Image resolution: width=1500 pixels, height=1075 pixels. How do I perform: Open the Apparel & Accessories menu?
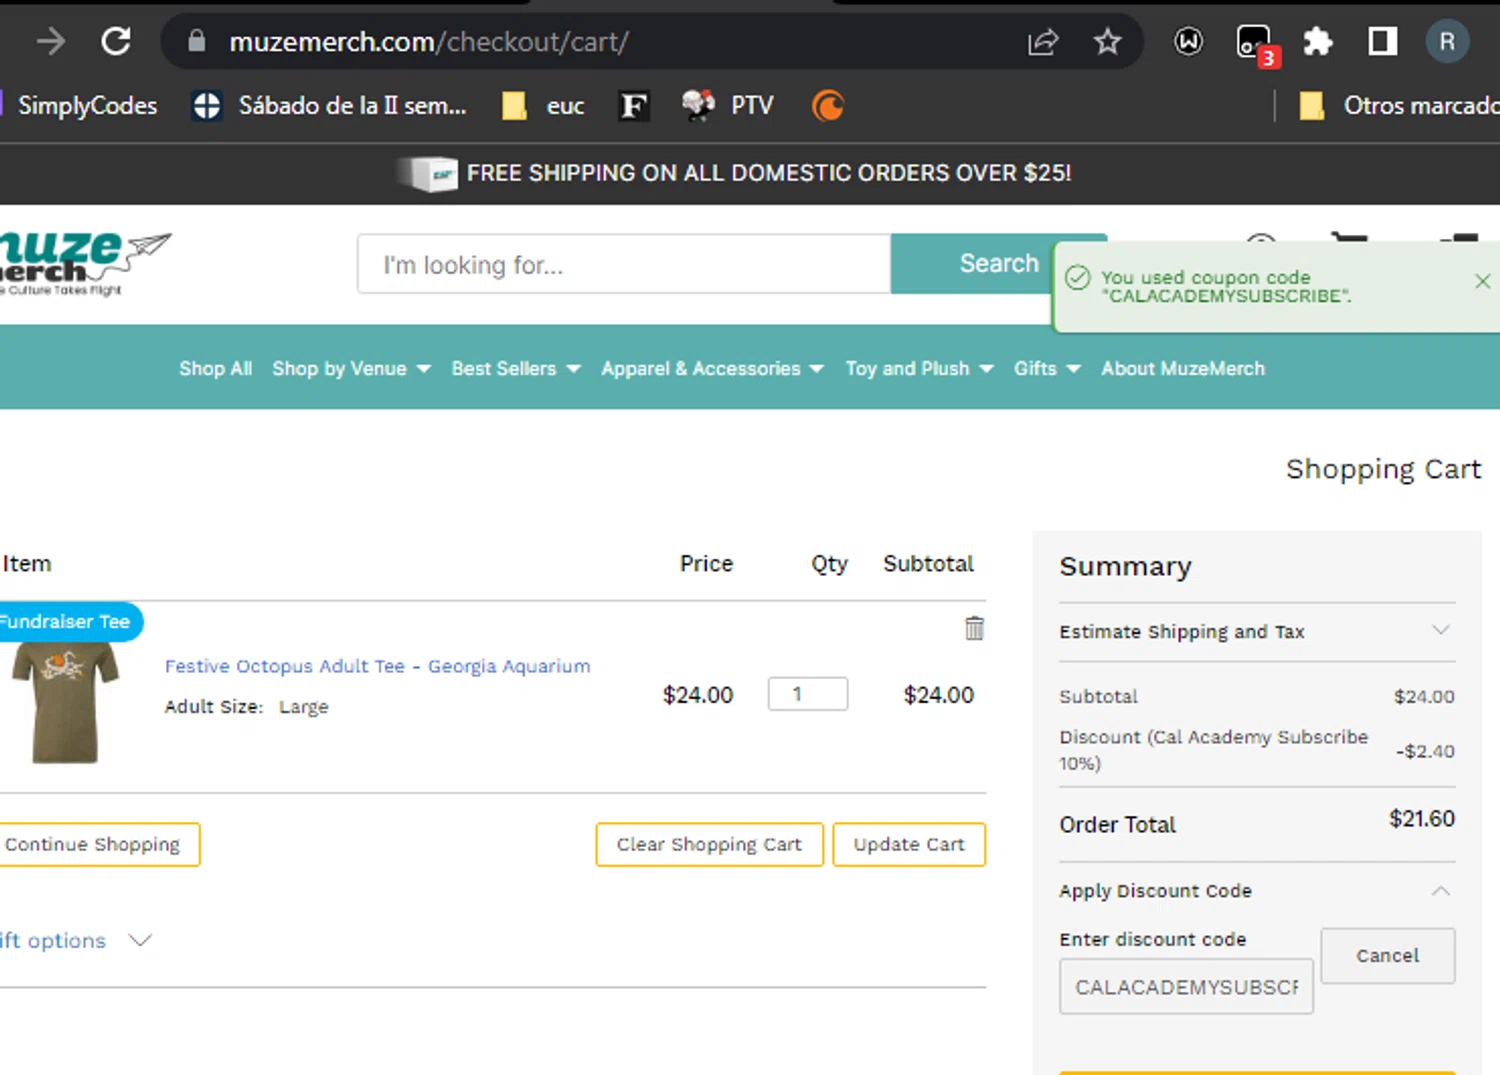[711, 369]
